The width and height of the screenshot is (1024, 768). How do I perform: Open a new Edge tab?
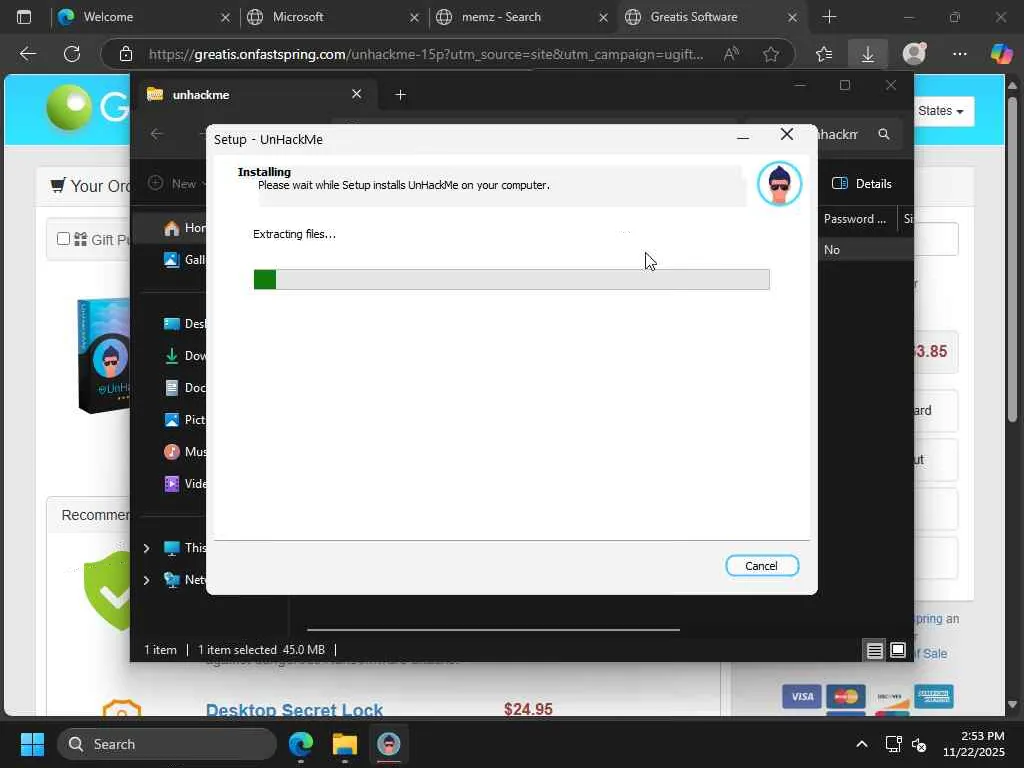tap(829, 17)
